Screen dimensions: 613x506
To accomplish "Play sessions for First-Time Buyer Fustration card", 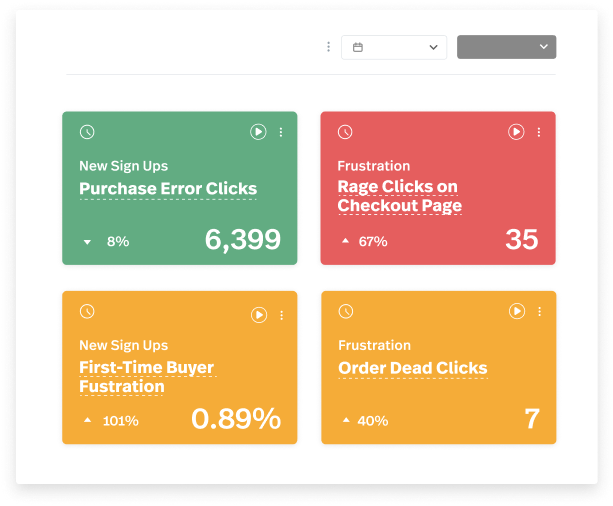I will (259, 315).
